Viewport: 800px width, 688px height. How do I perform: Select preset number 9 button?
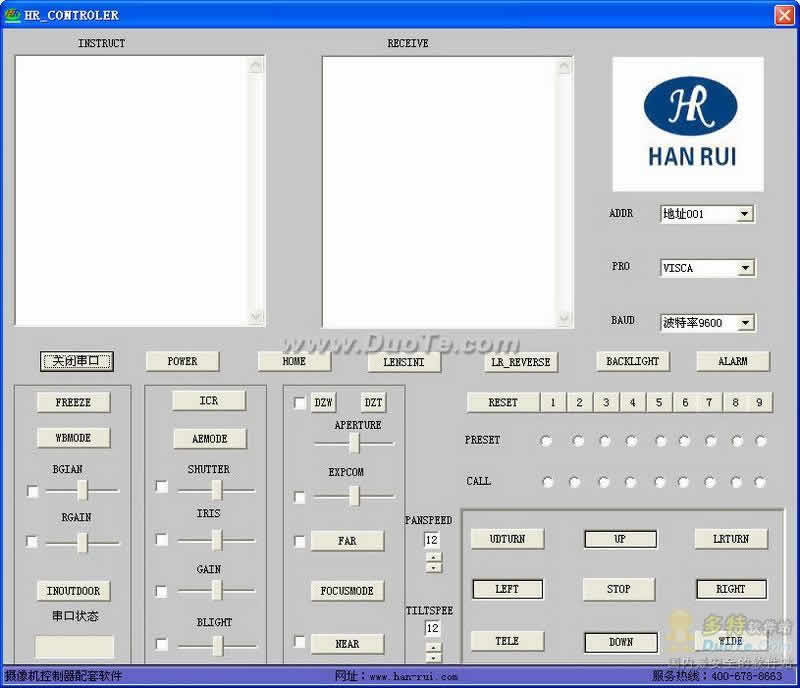(x=760, y=402)
